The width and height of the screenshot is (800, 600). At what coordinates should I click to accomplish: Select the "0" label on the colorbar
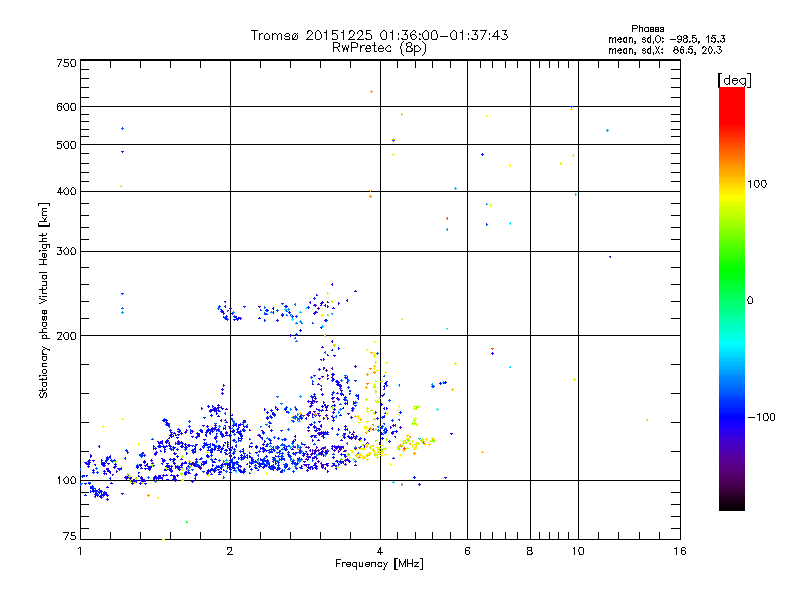(x=750, y=301)
